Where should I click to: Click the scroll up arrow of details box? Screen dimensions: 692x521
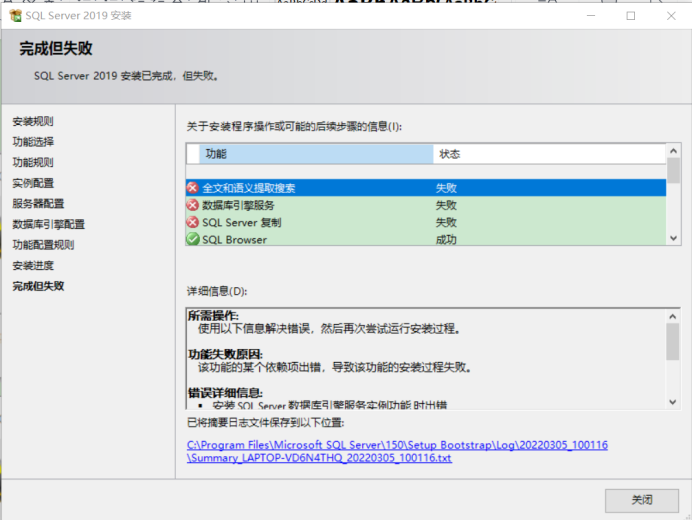[673, 316]
